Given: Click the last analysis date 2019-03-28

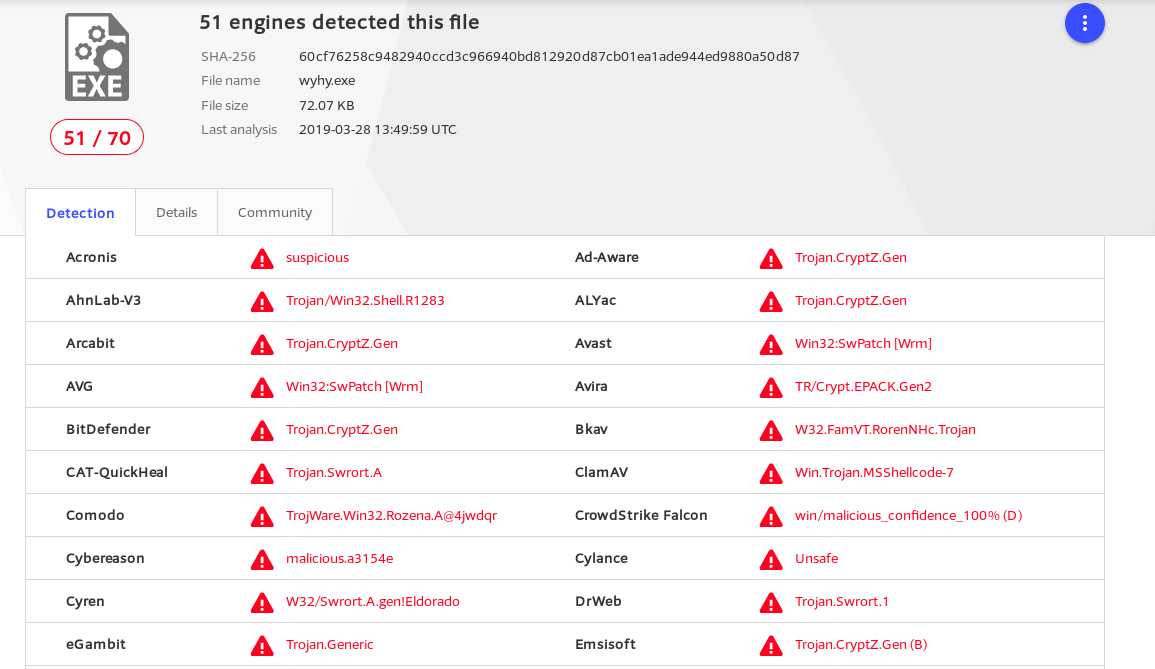Looking at the screenshot, I should pyautogui.click(x=377, y=129).
